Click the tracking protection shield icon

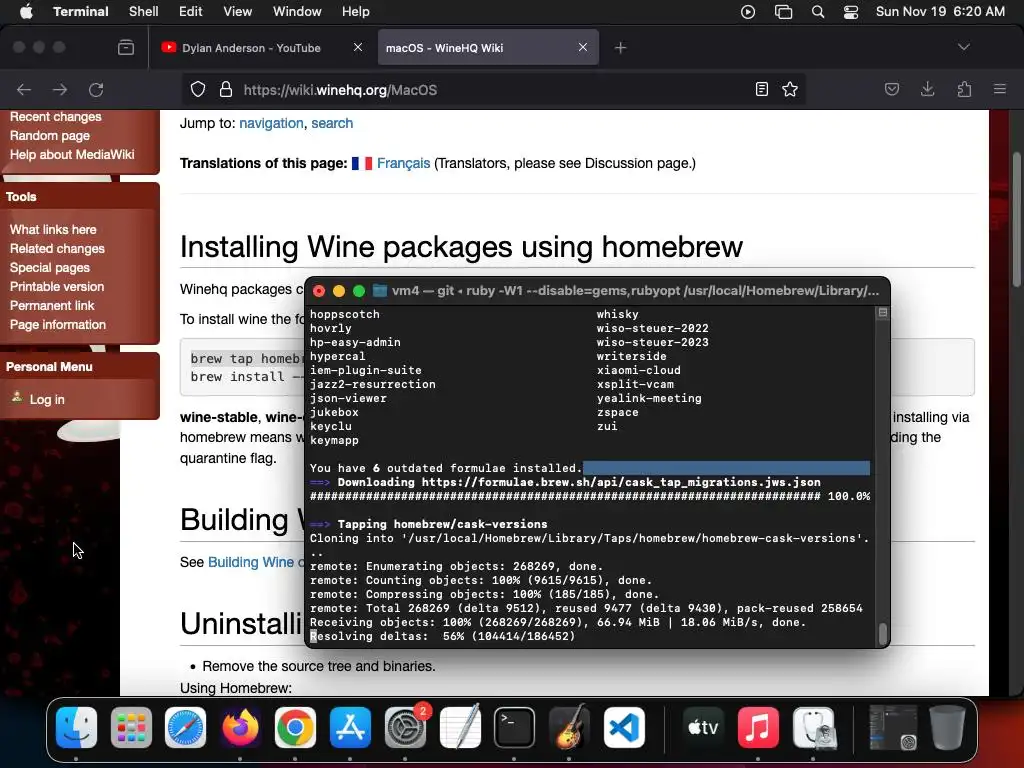click(x=198, y=89)
